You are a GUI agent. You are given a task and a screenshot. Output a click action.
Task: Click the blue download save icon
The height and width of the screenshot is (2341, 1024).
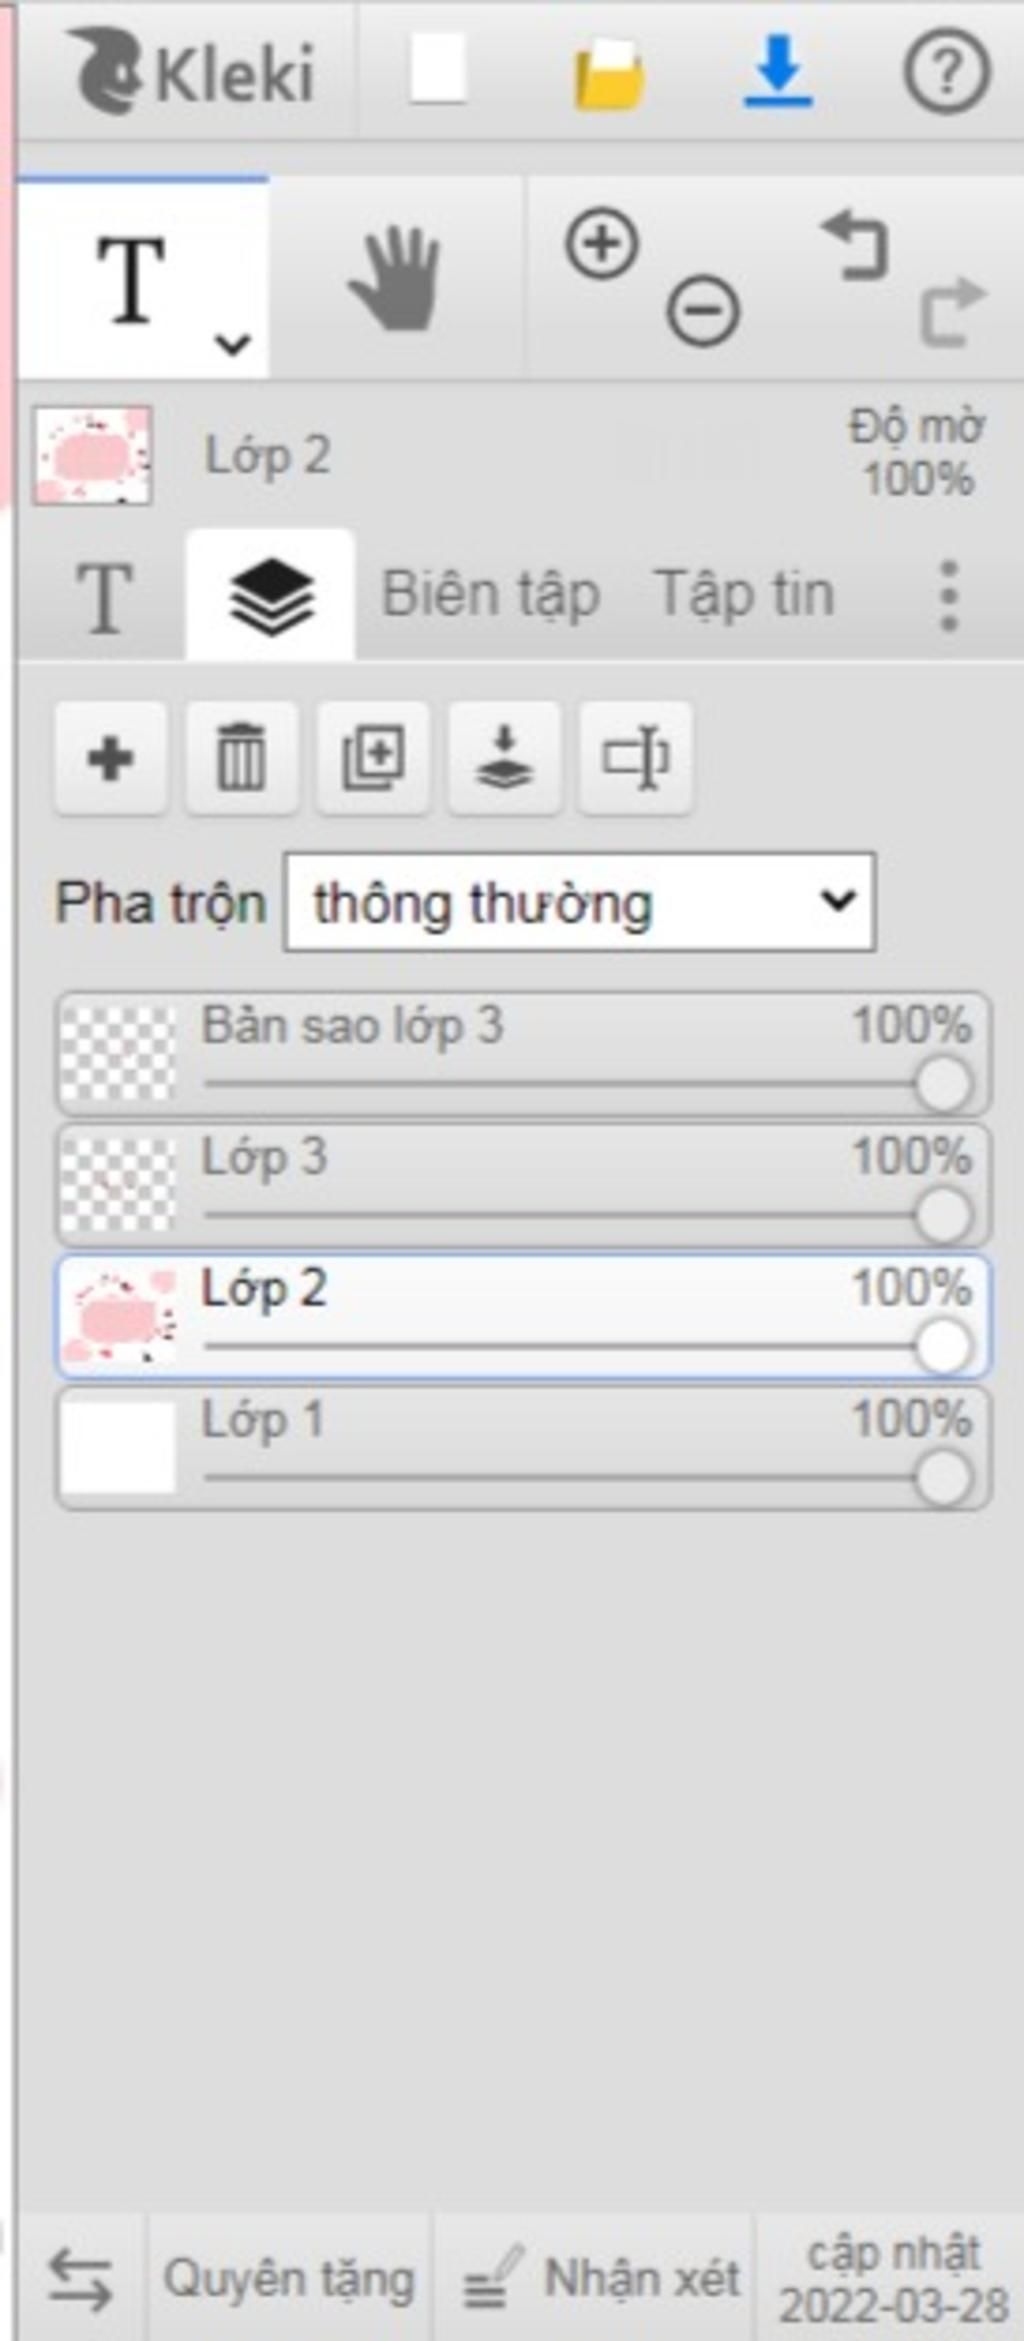pos(778,71)
